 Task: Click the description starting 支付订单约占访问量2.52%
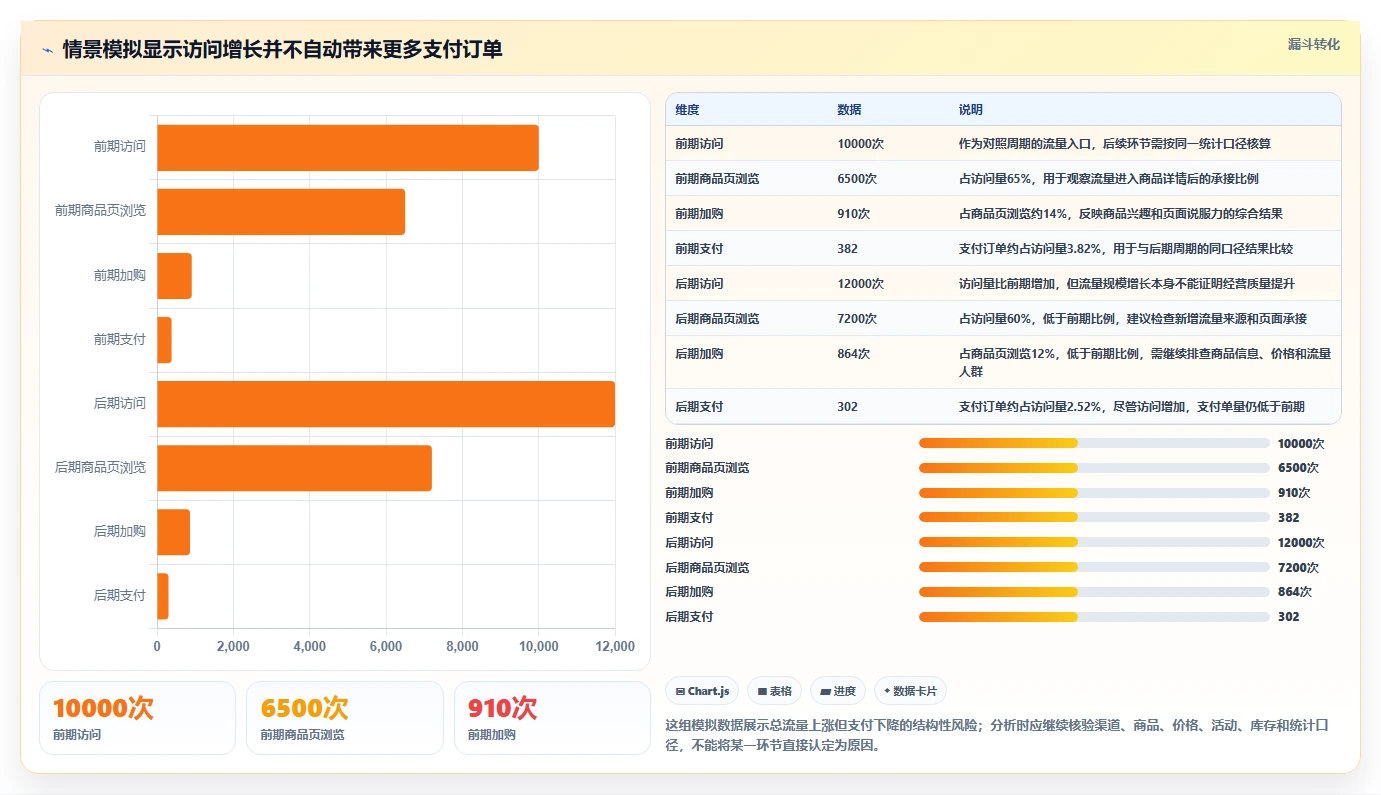1132,407
